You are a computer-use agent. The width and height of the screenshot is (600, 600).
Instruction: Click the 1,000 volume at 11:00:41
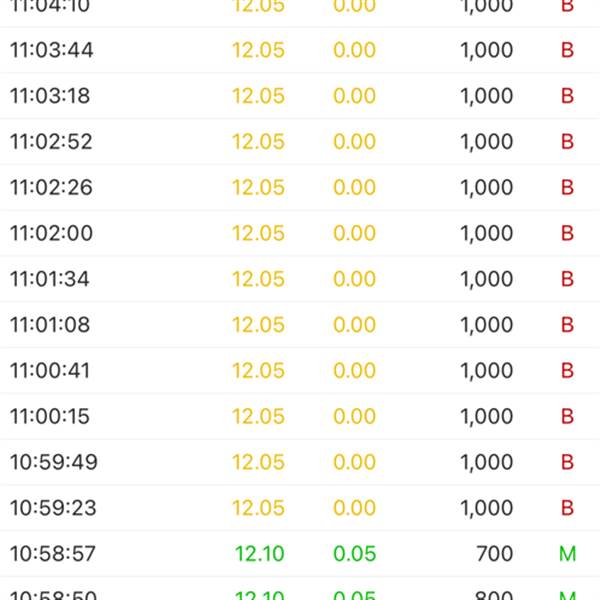pos(487,371)
